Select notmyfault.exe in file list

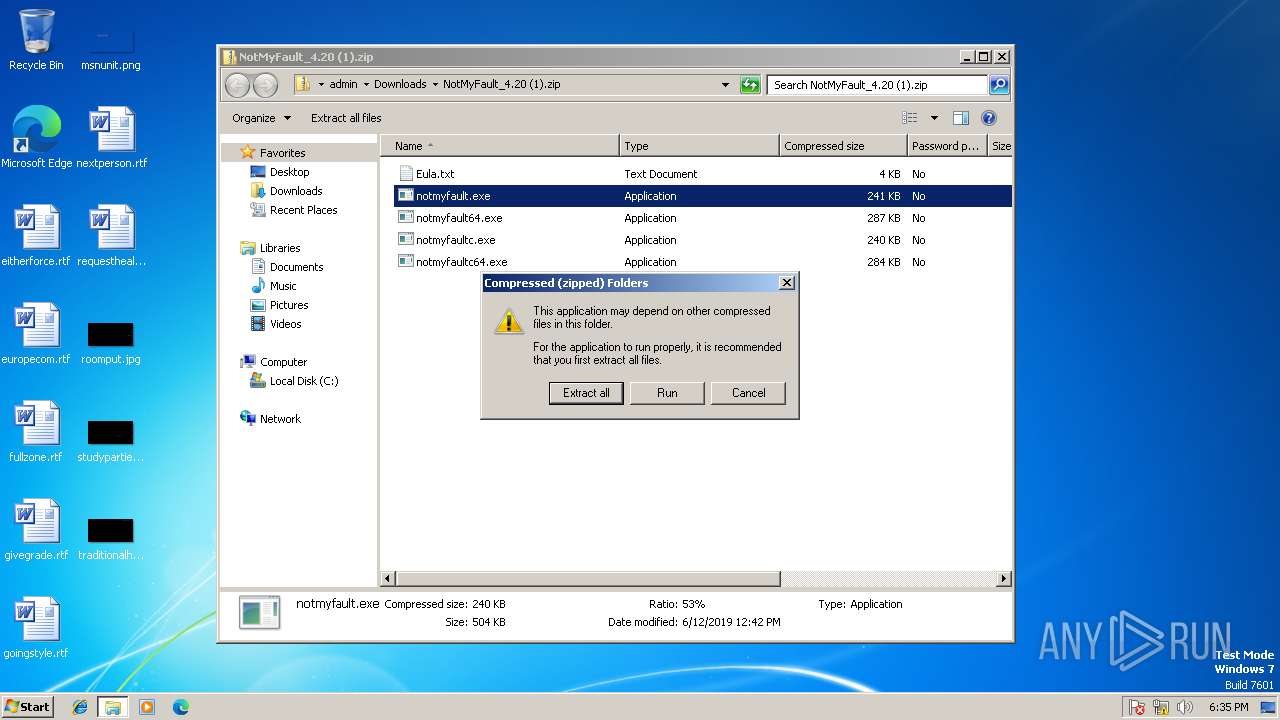click(703, 196)
